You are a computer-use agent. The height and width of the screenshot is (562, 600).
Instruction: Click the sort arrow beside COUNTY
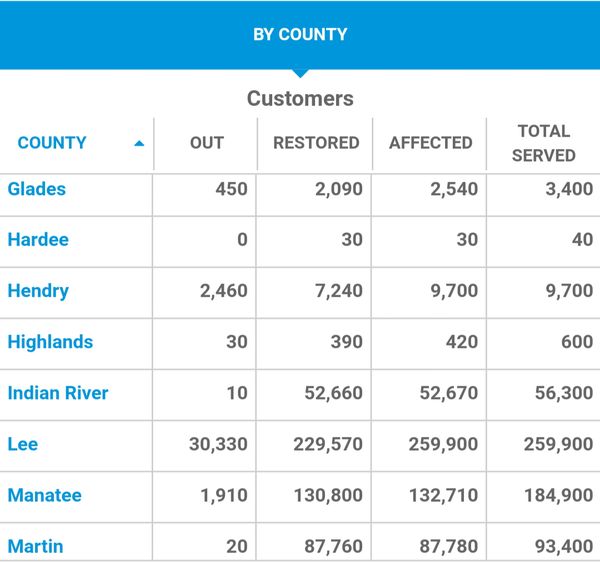pos(139,143)
